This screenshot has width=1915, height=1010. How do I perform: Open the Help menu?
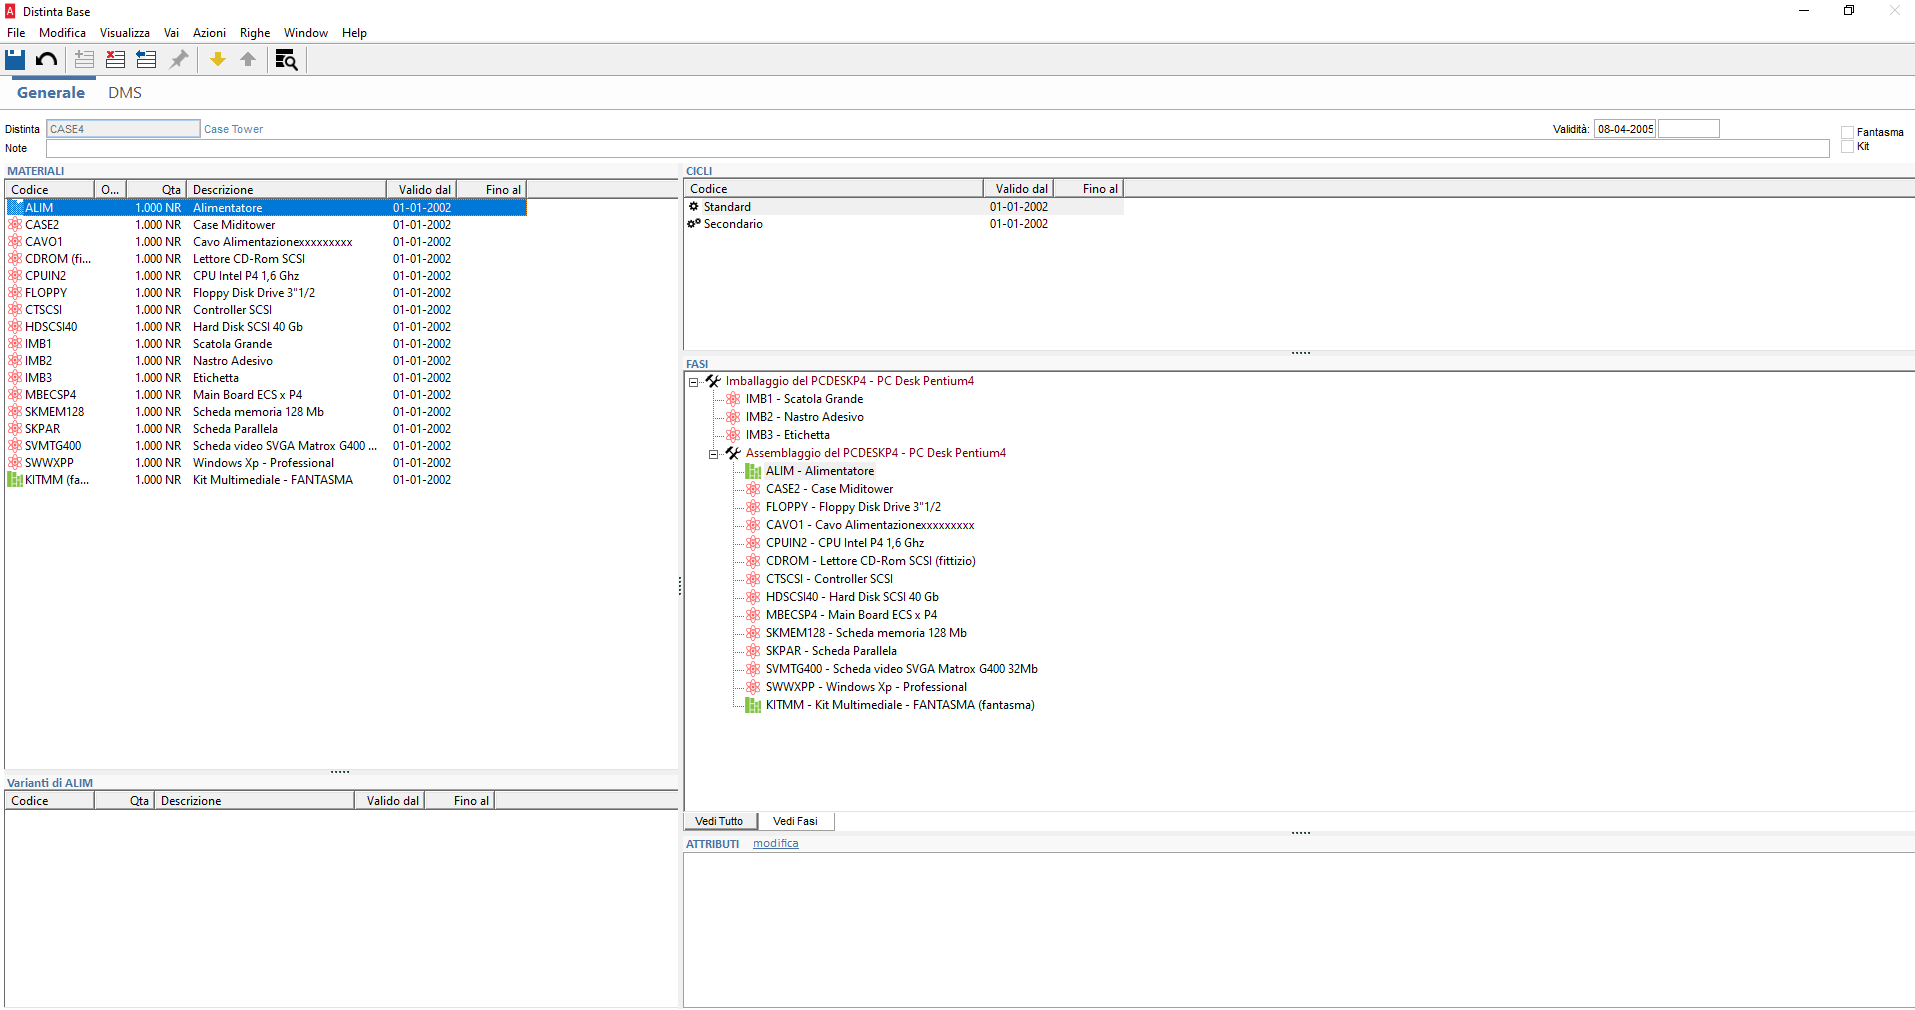[x=354, y=33]
